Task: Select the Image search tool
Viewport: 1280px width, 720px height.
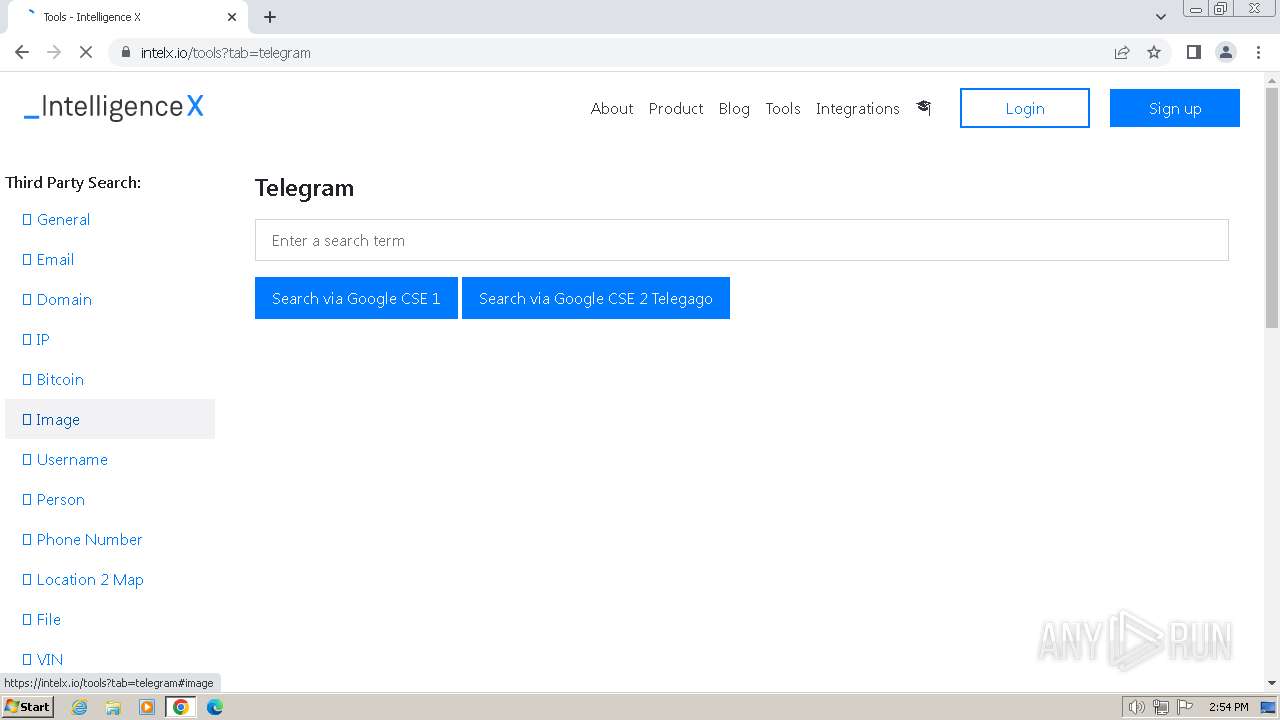Action: [110, 419]
